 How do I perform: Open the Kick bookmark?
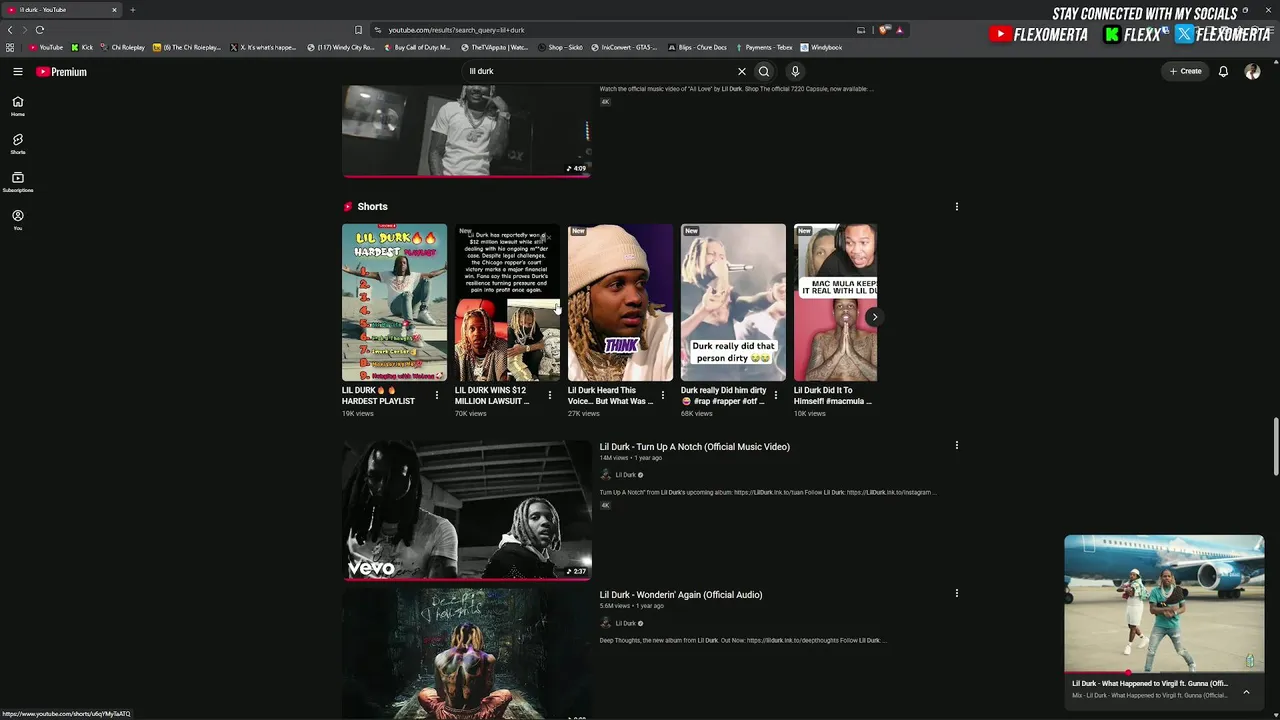click(82, 47)
